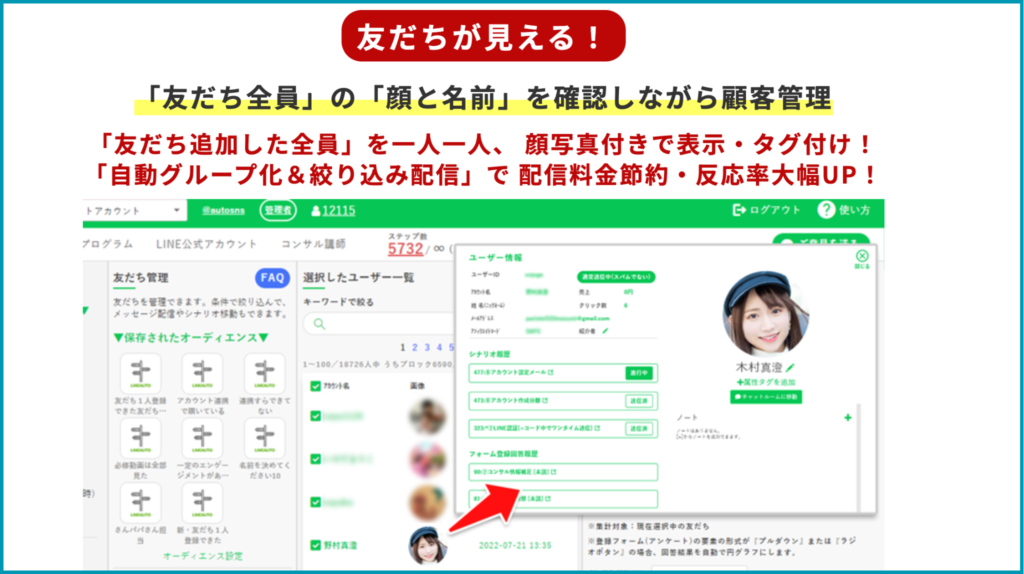Click the 進行中 status button
Viewport: 1024px width, 574px height.
pyautogui.click(x=639, y=373)
